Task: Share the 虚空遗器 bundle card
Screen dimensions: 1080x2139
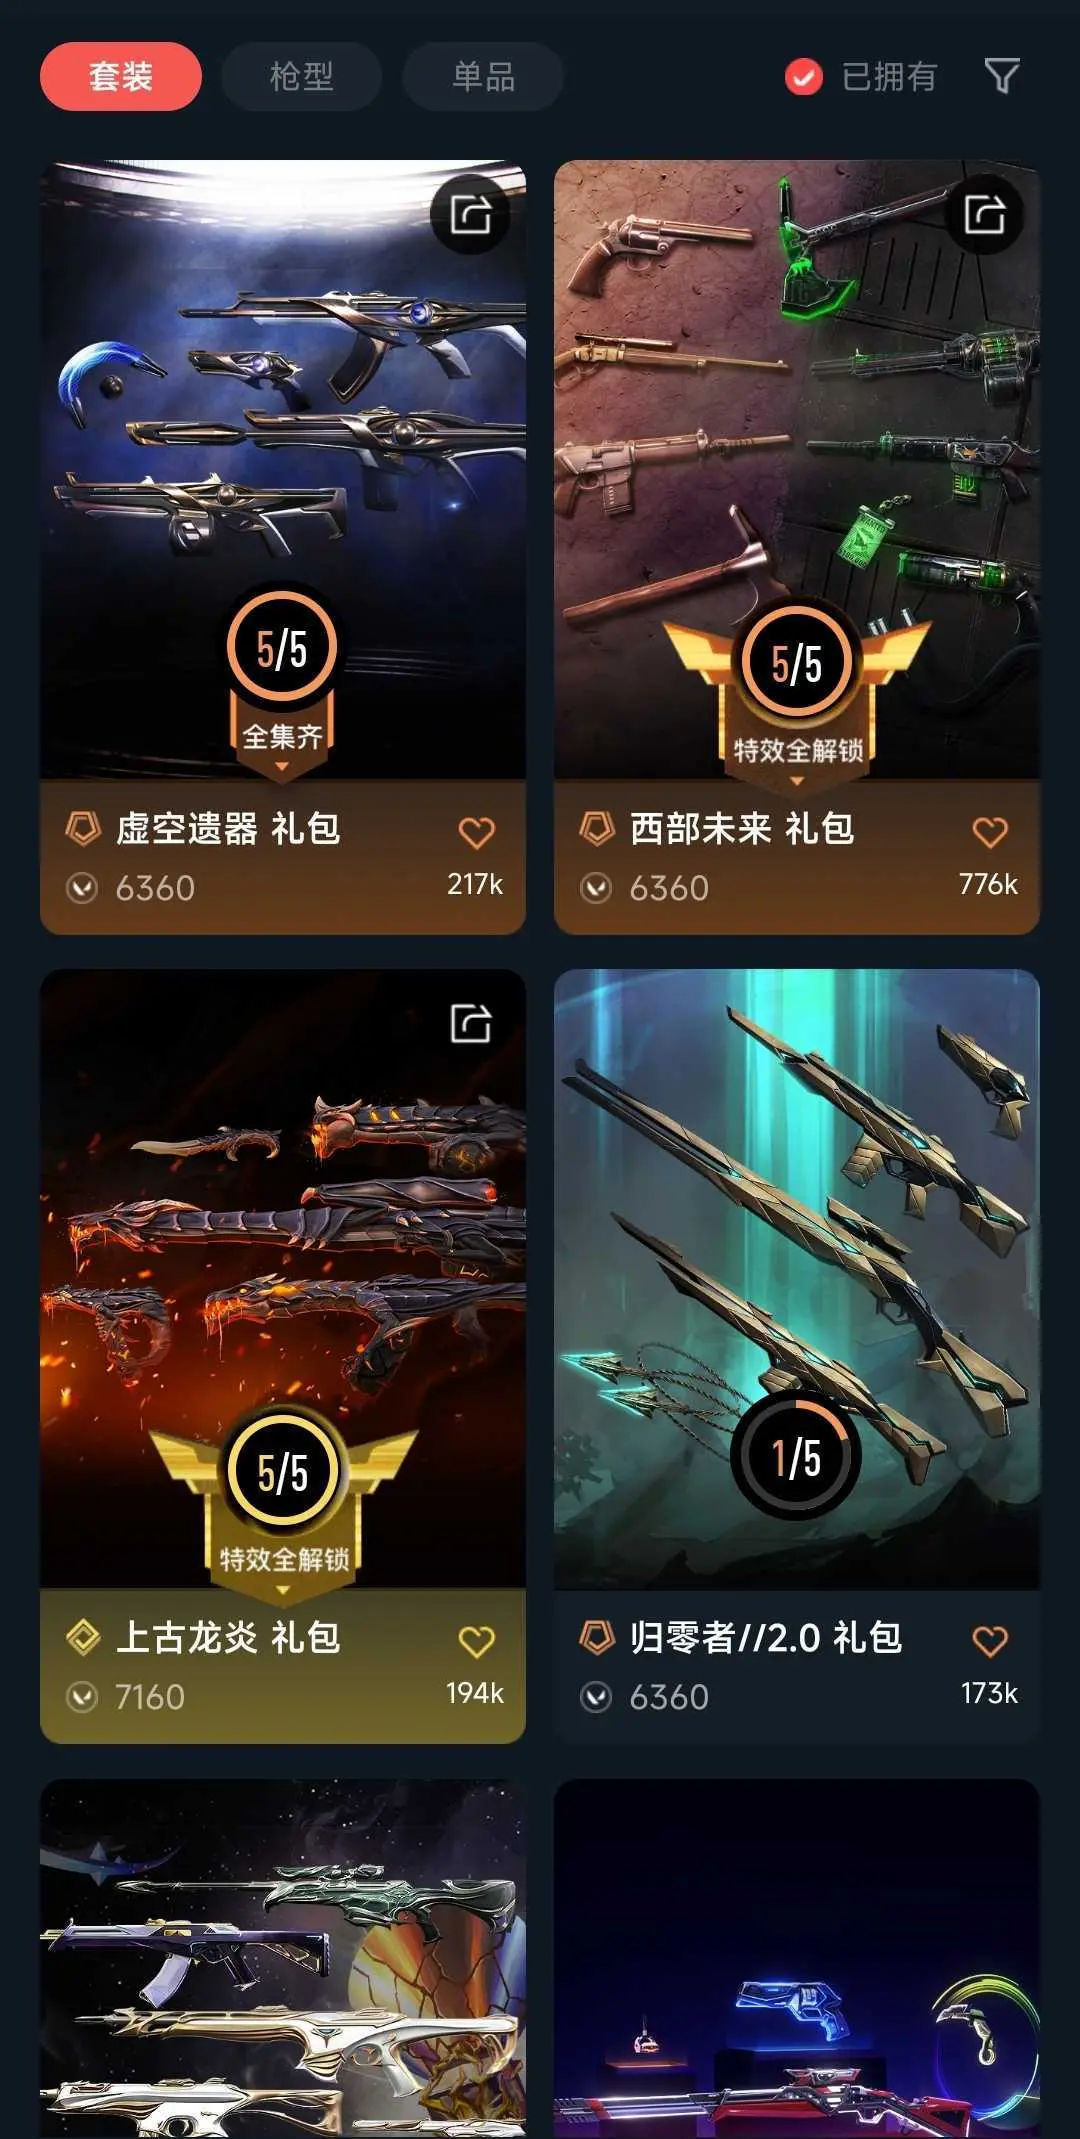Action: [x=471, y=214]
